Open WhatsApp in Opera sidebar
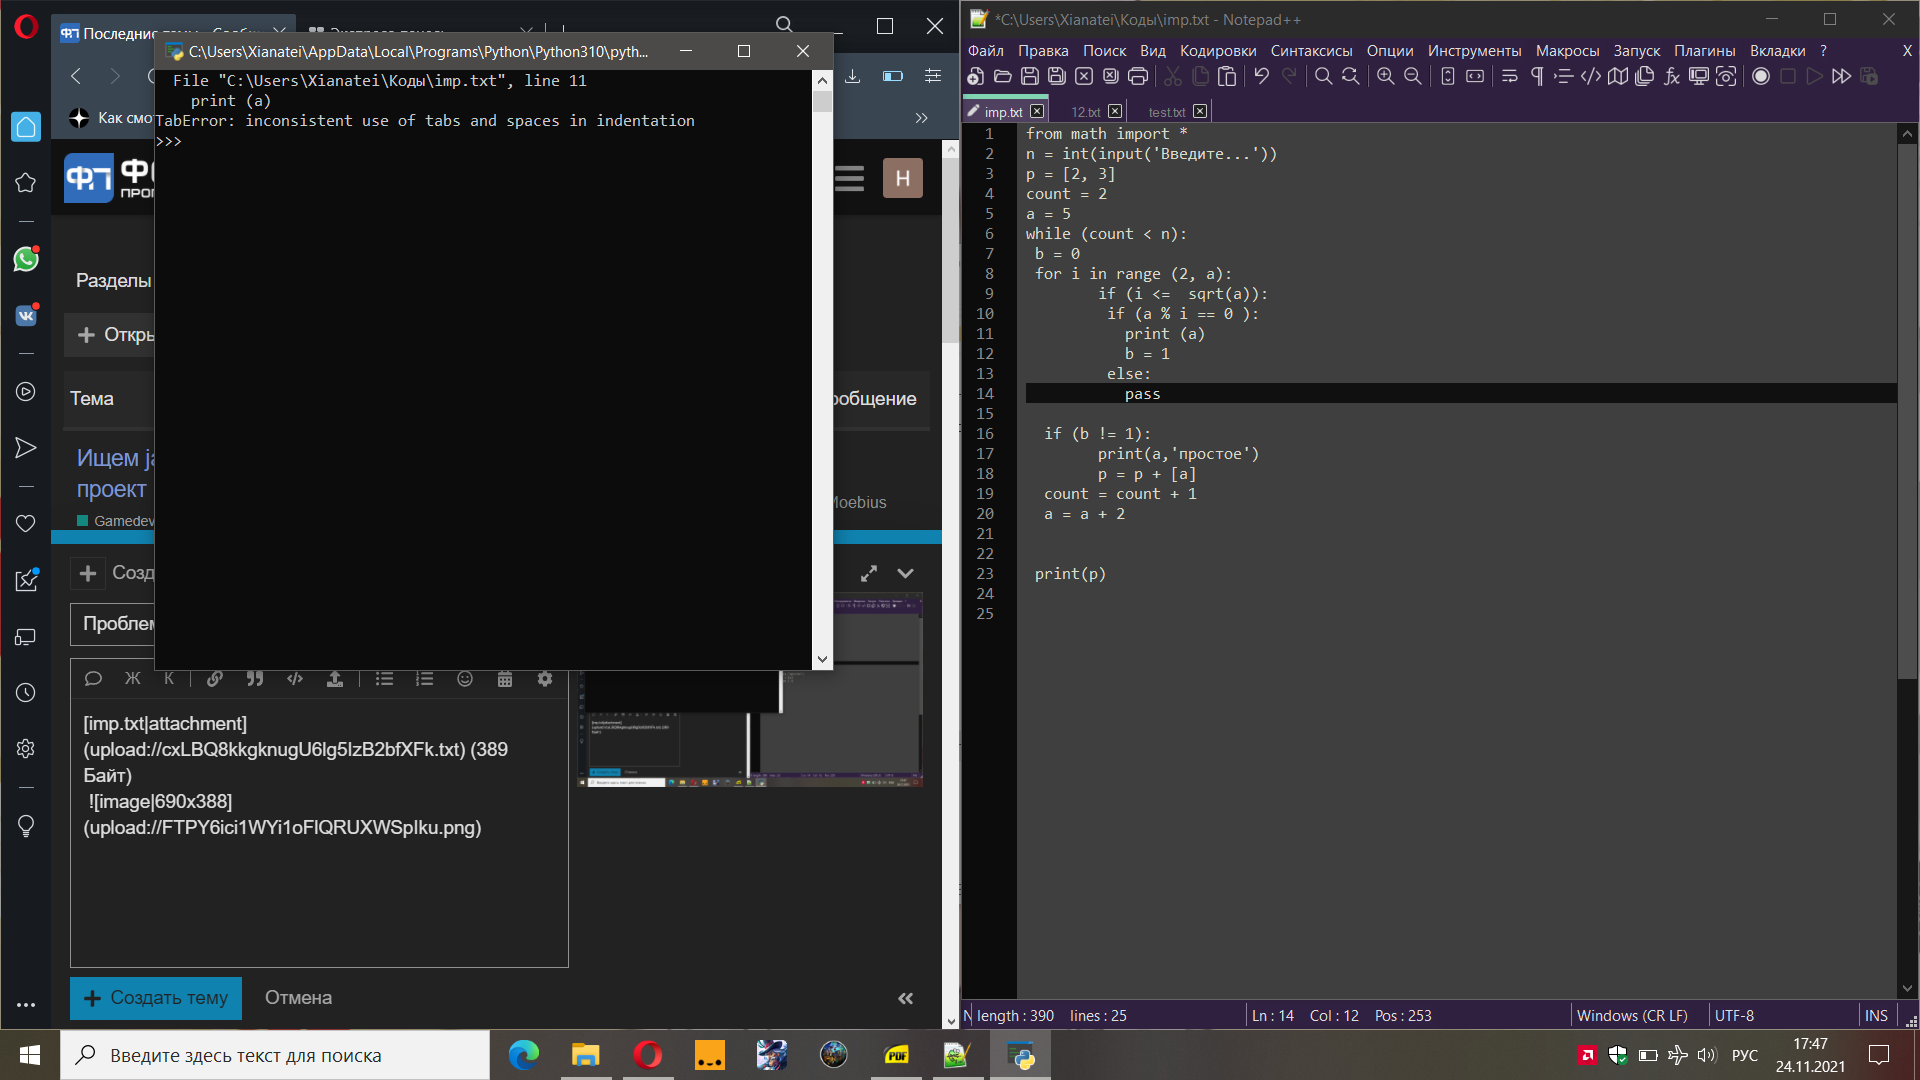The image size is (1920, 1080). point(26,259)
